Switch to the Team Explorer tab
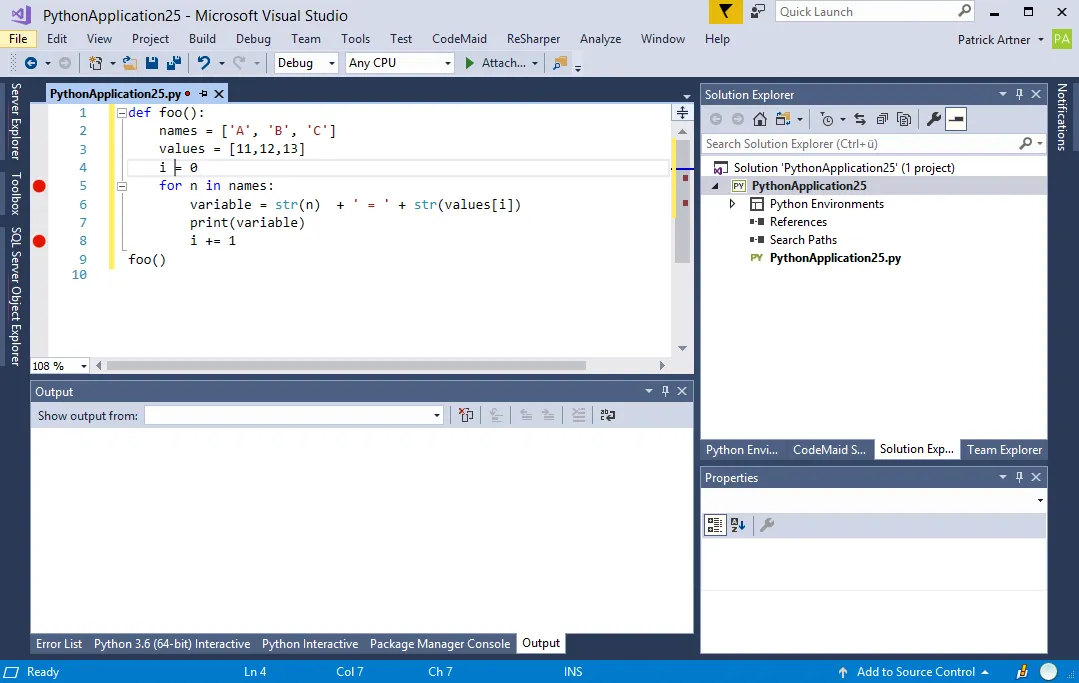The width and height of the screenshot is (1079, 683). [x=1004, y=449]
